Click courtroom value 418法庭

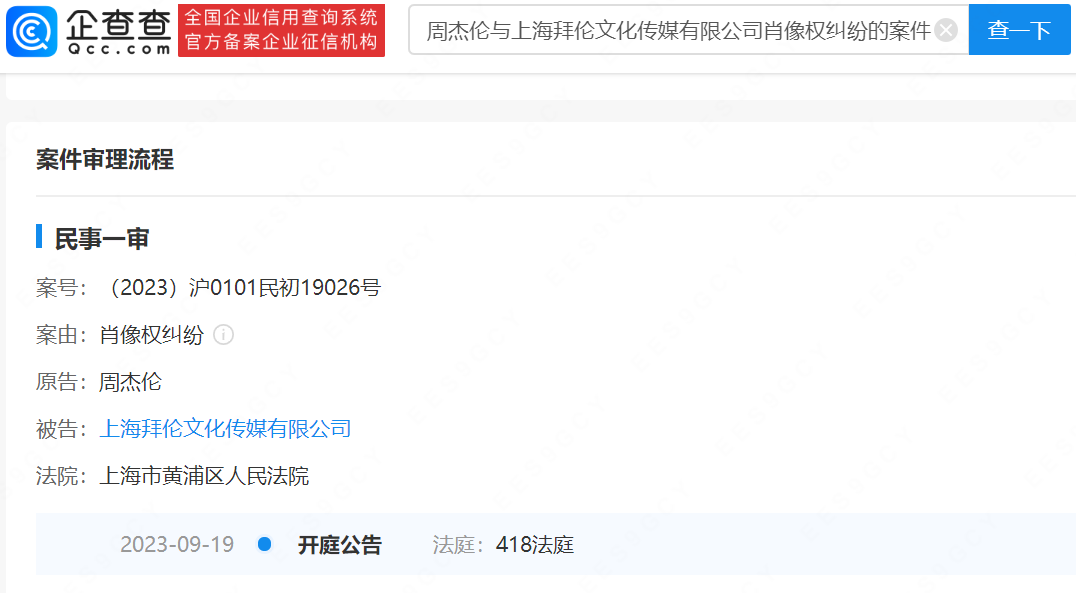point(535,545)
